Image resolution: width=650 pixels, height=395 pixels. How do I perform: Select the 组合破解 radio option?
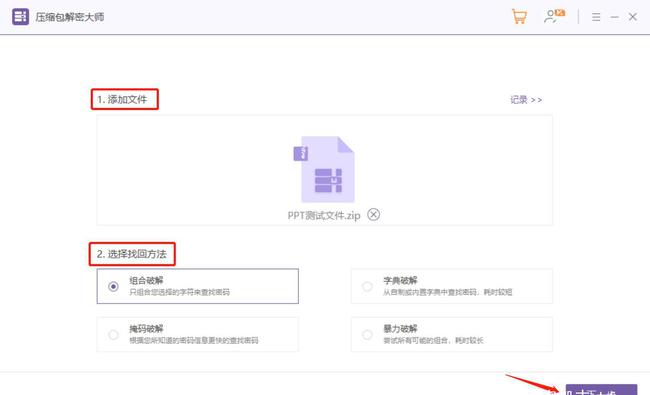point(113,286)
